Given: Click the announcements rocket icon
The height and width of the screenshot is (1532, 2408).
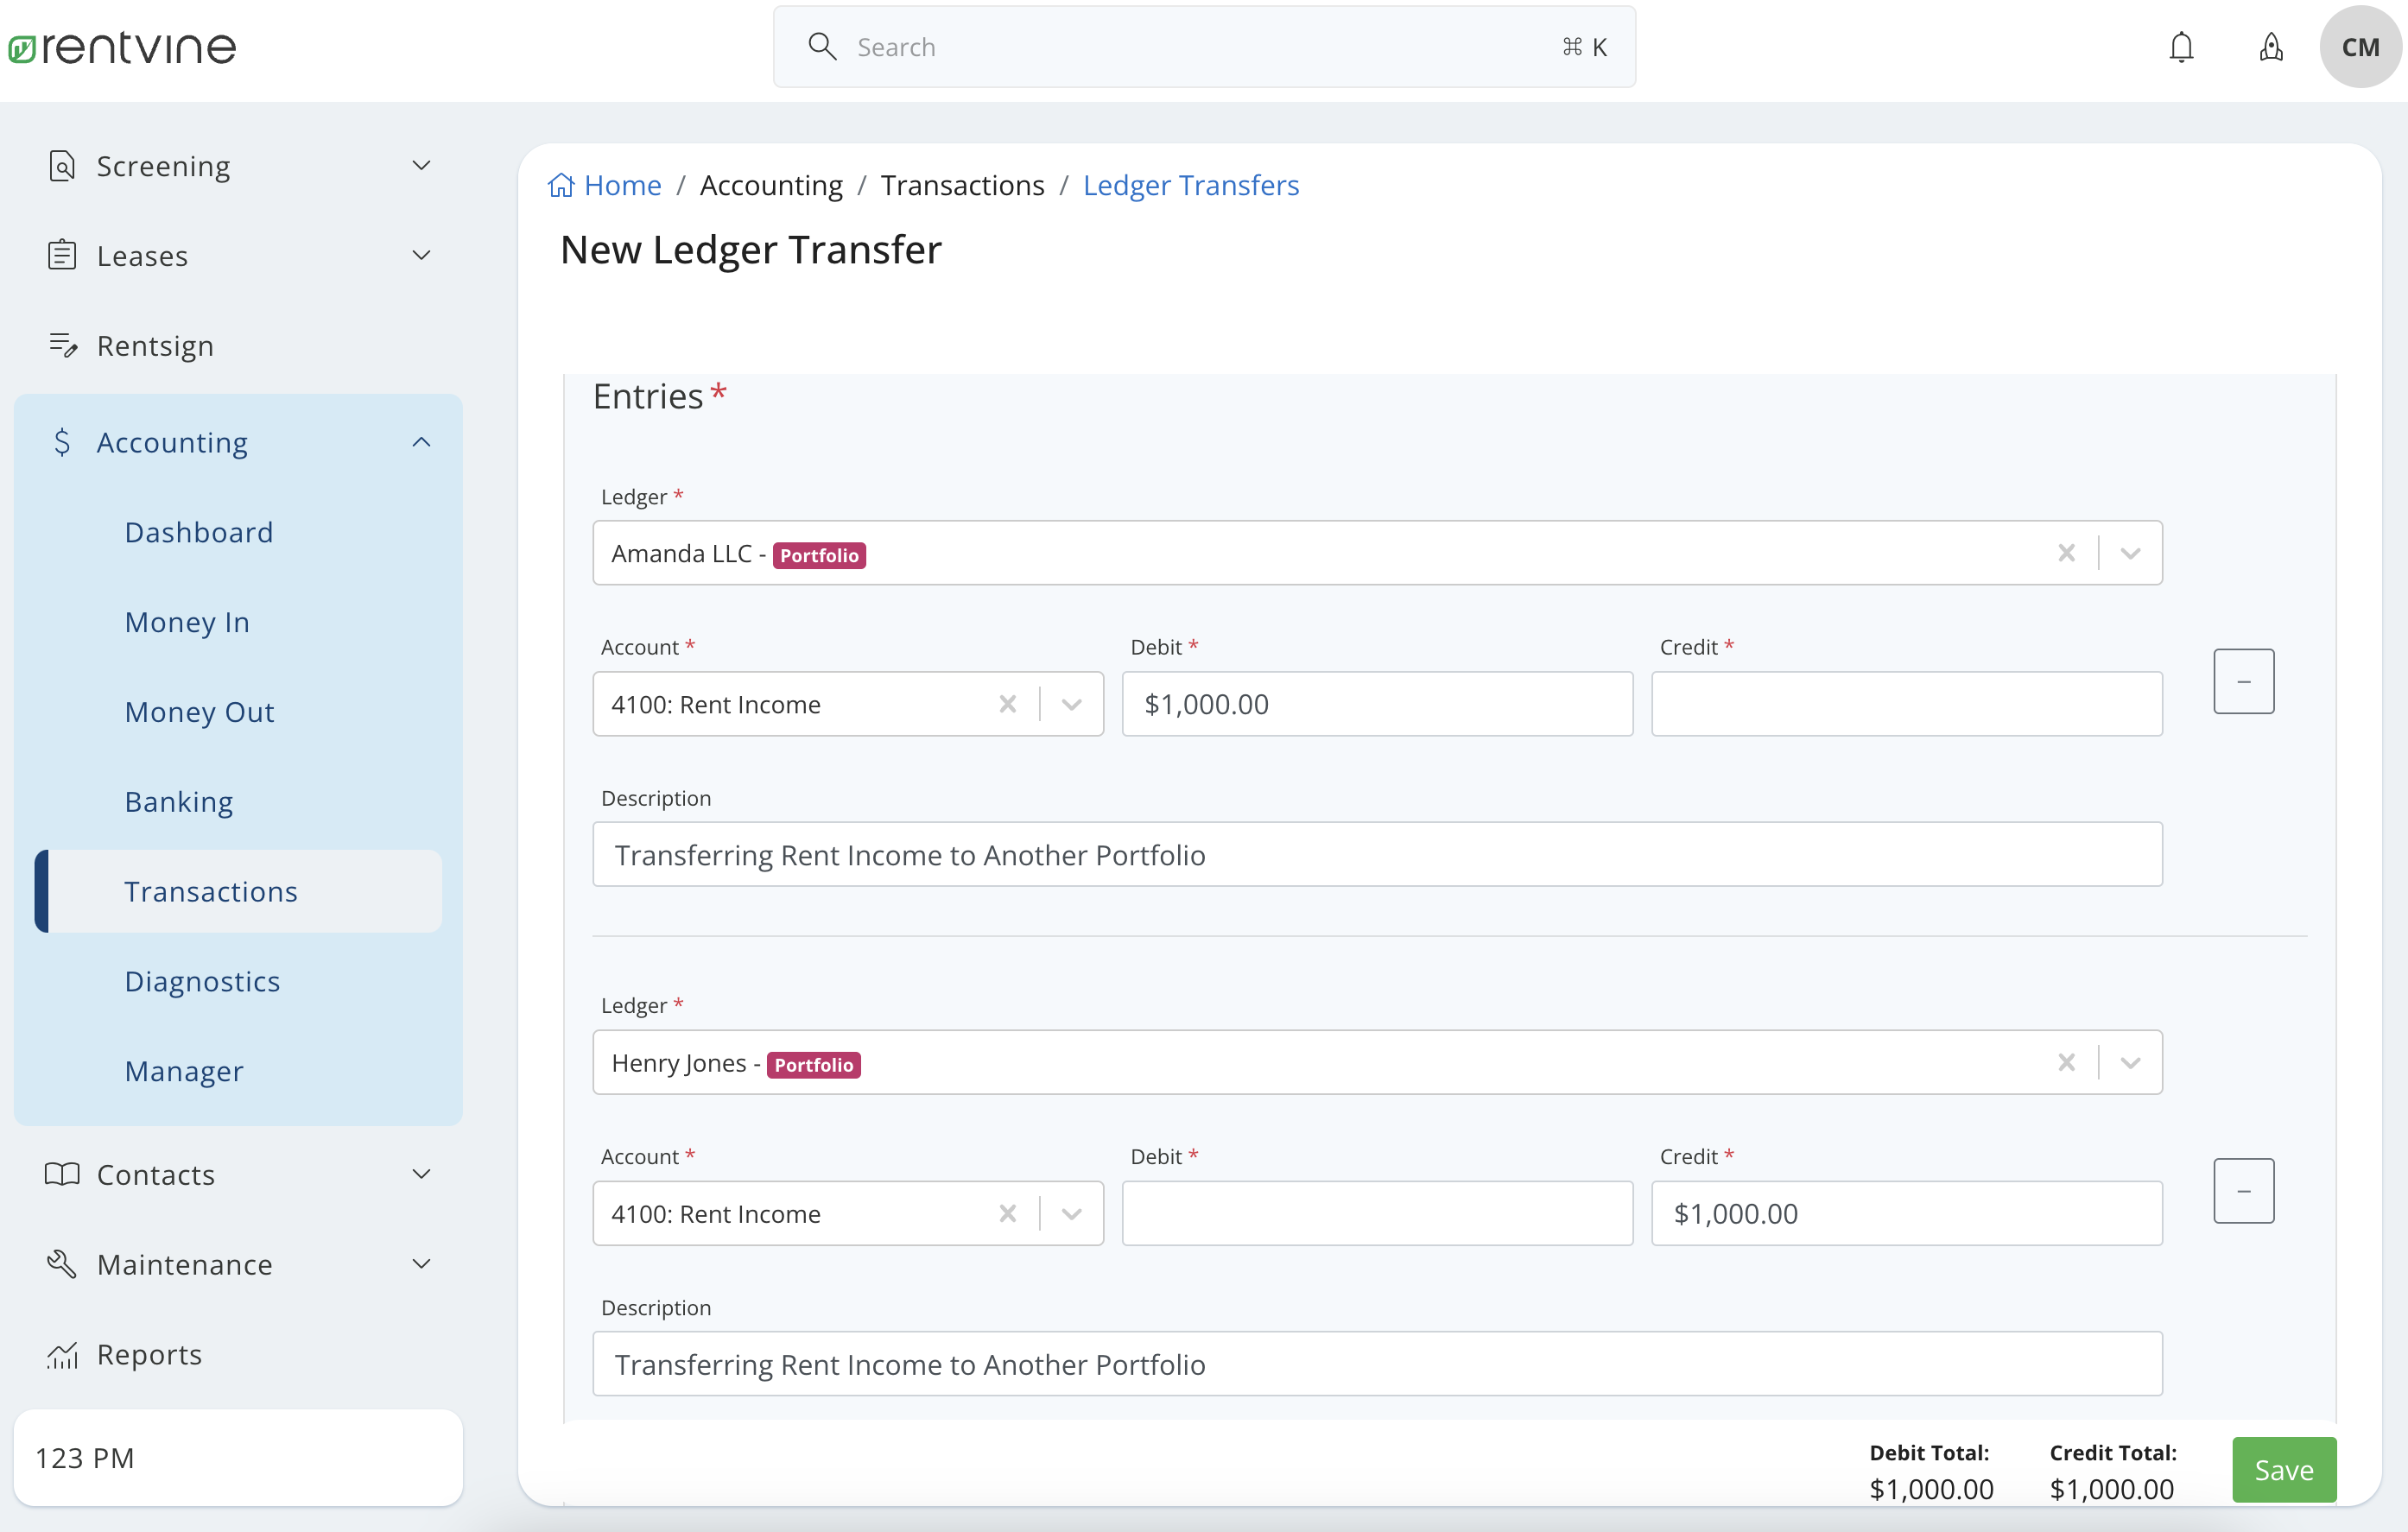Looking at the screenshot, I should pos(2271,46).
